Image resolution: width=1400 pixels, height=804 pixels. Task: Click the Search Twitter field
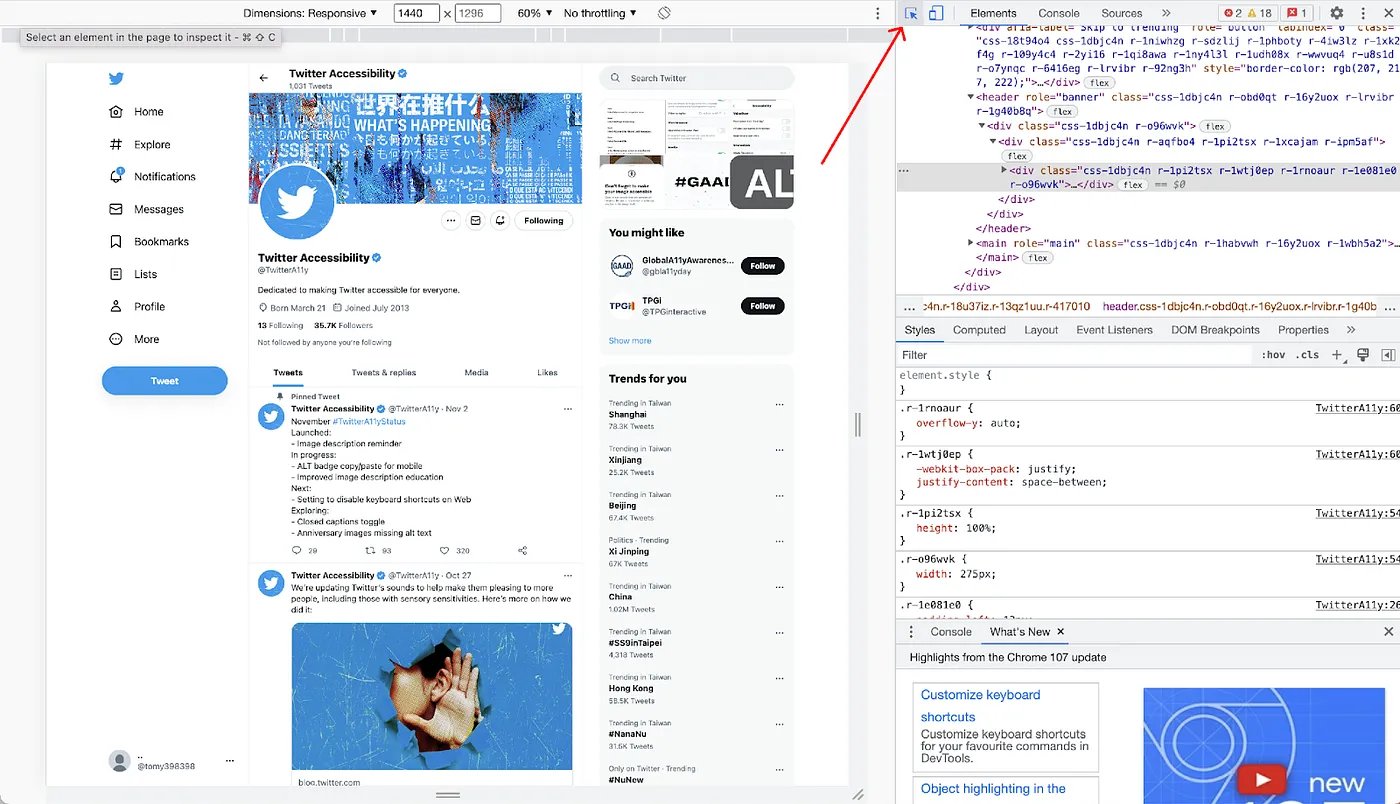tap(697, 78)
